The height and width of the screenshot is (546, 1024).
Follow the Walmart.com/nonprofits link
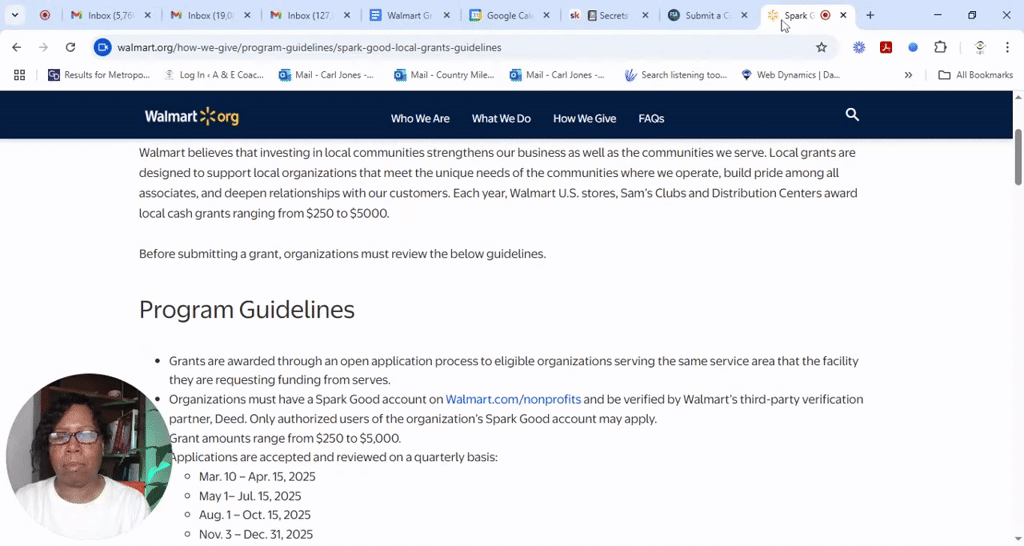(513, 399)
